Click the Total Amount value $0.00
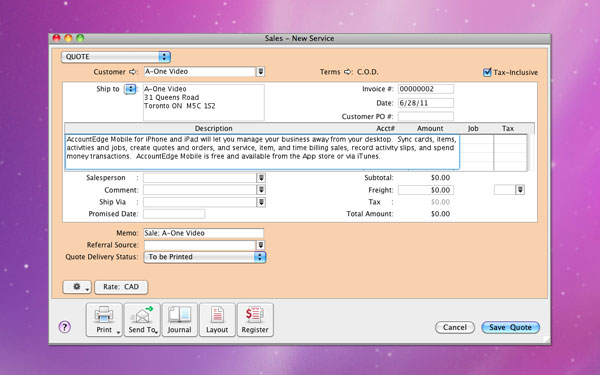 pyautogui.click(x=440, y=214)
